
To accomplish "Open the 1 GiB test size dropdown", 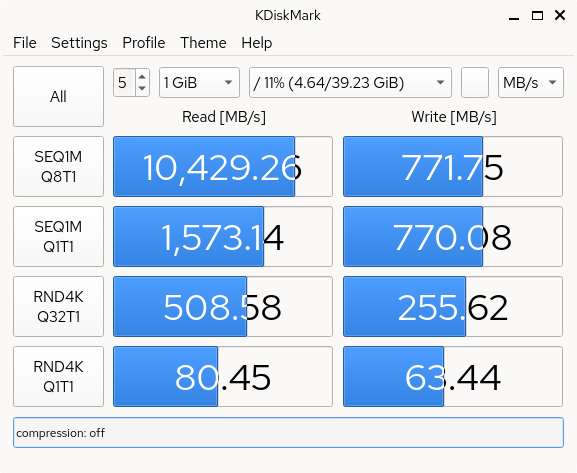I will click(199, 82).
